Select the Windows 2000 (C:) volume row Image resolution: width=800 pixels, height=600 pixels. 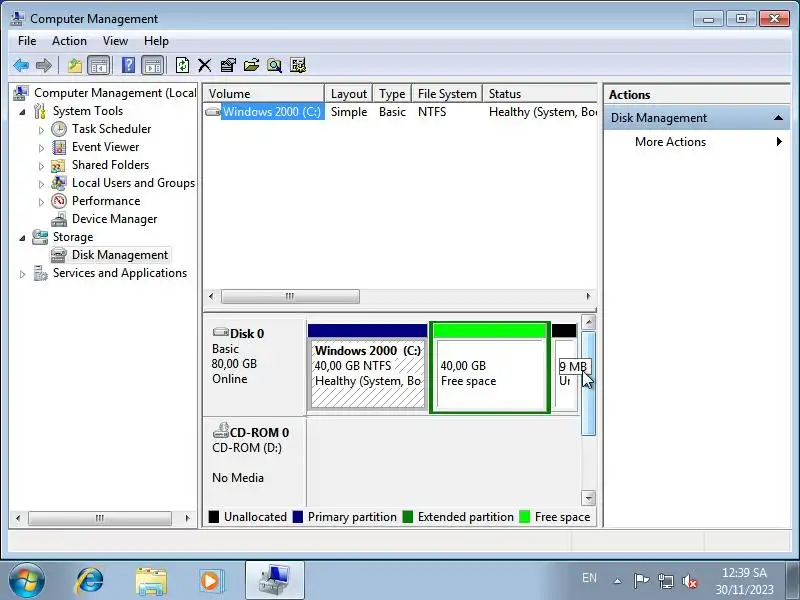pos(400,112)
